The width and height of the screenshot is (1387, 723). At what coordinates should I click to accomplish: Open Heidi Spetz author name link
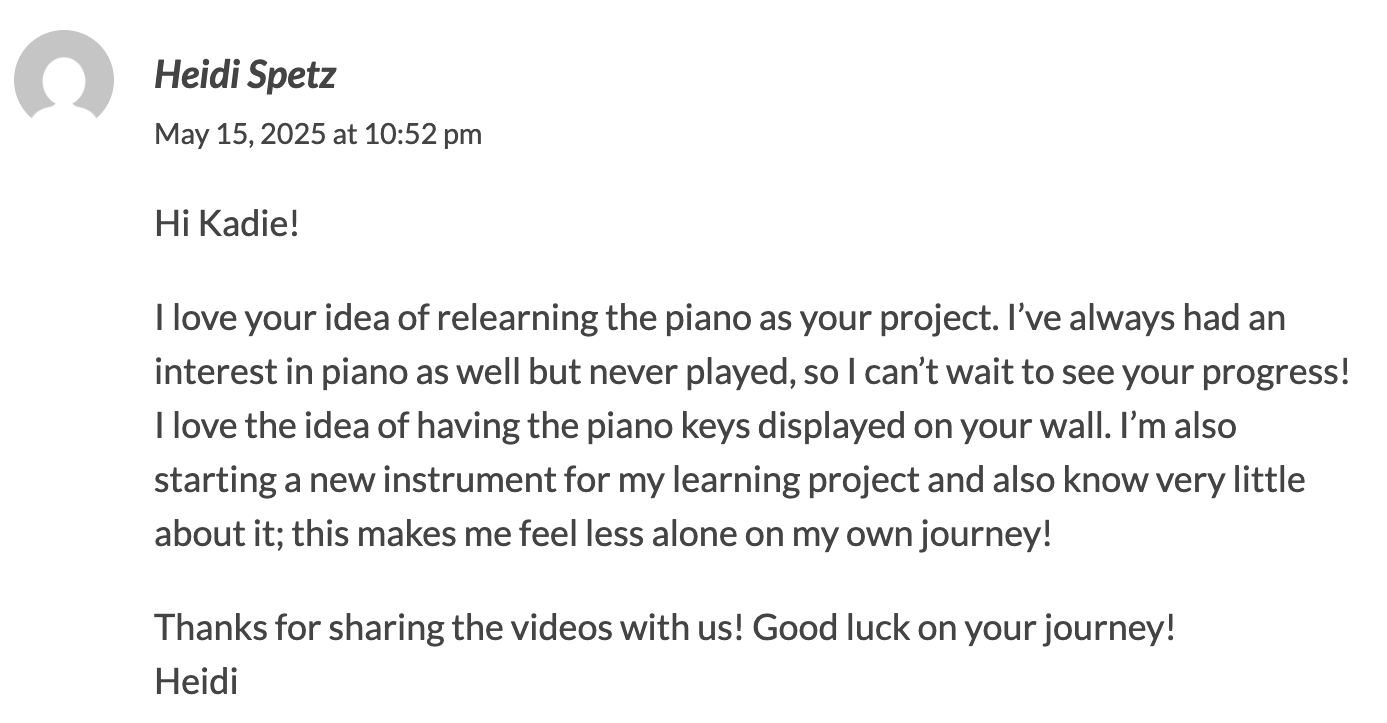pos(245,76)
